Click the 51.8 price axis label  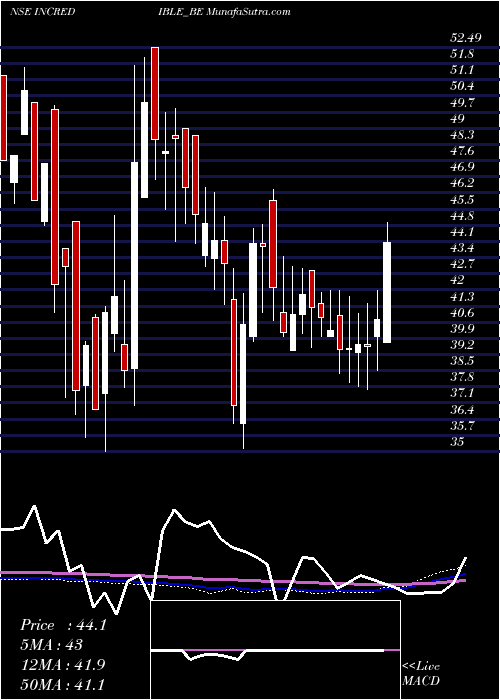coord(462,54)
